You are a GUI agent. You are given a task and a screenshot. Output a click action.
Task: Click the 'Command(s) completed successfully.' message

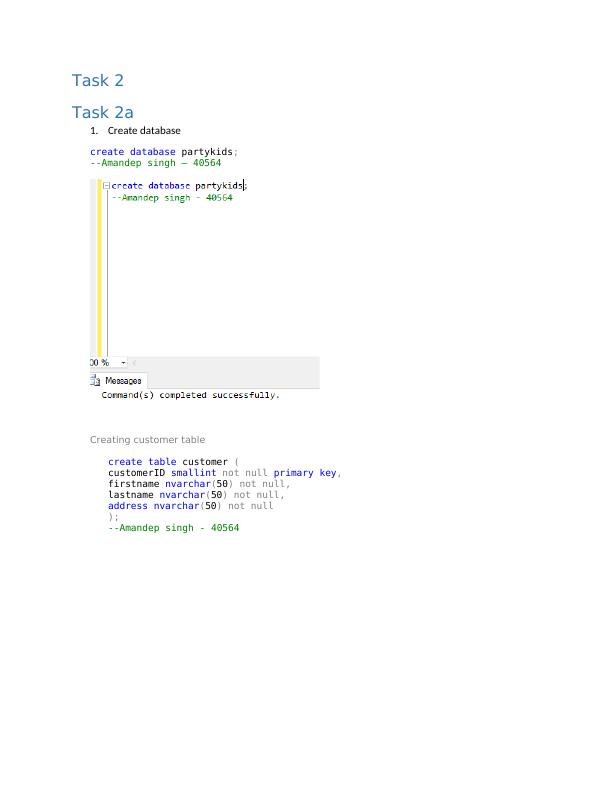pyautogui.click(x=191, y=395)
